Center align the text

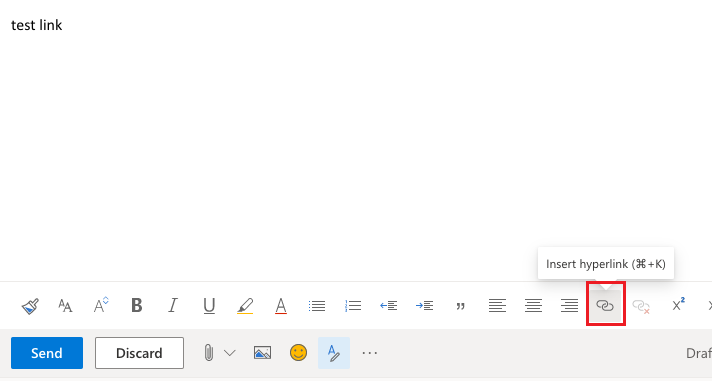click(x=533, y=306)
